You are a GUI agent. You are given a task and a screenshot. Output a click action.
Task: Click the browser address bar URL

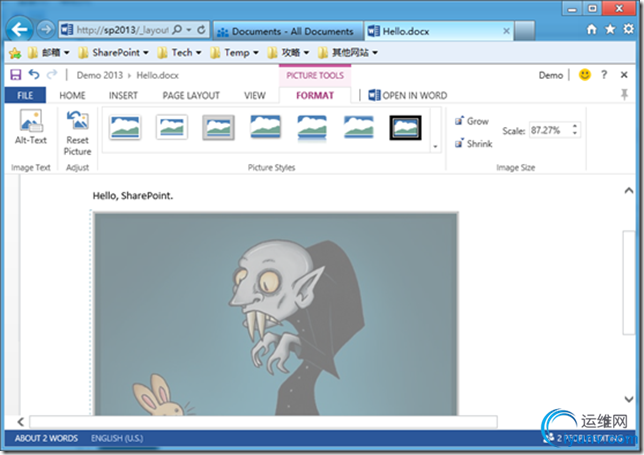coord(122,30)
